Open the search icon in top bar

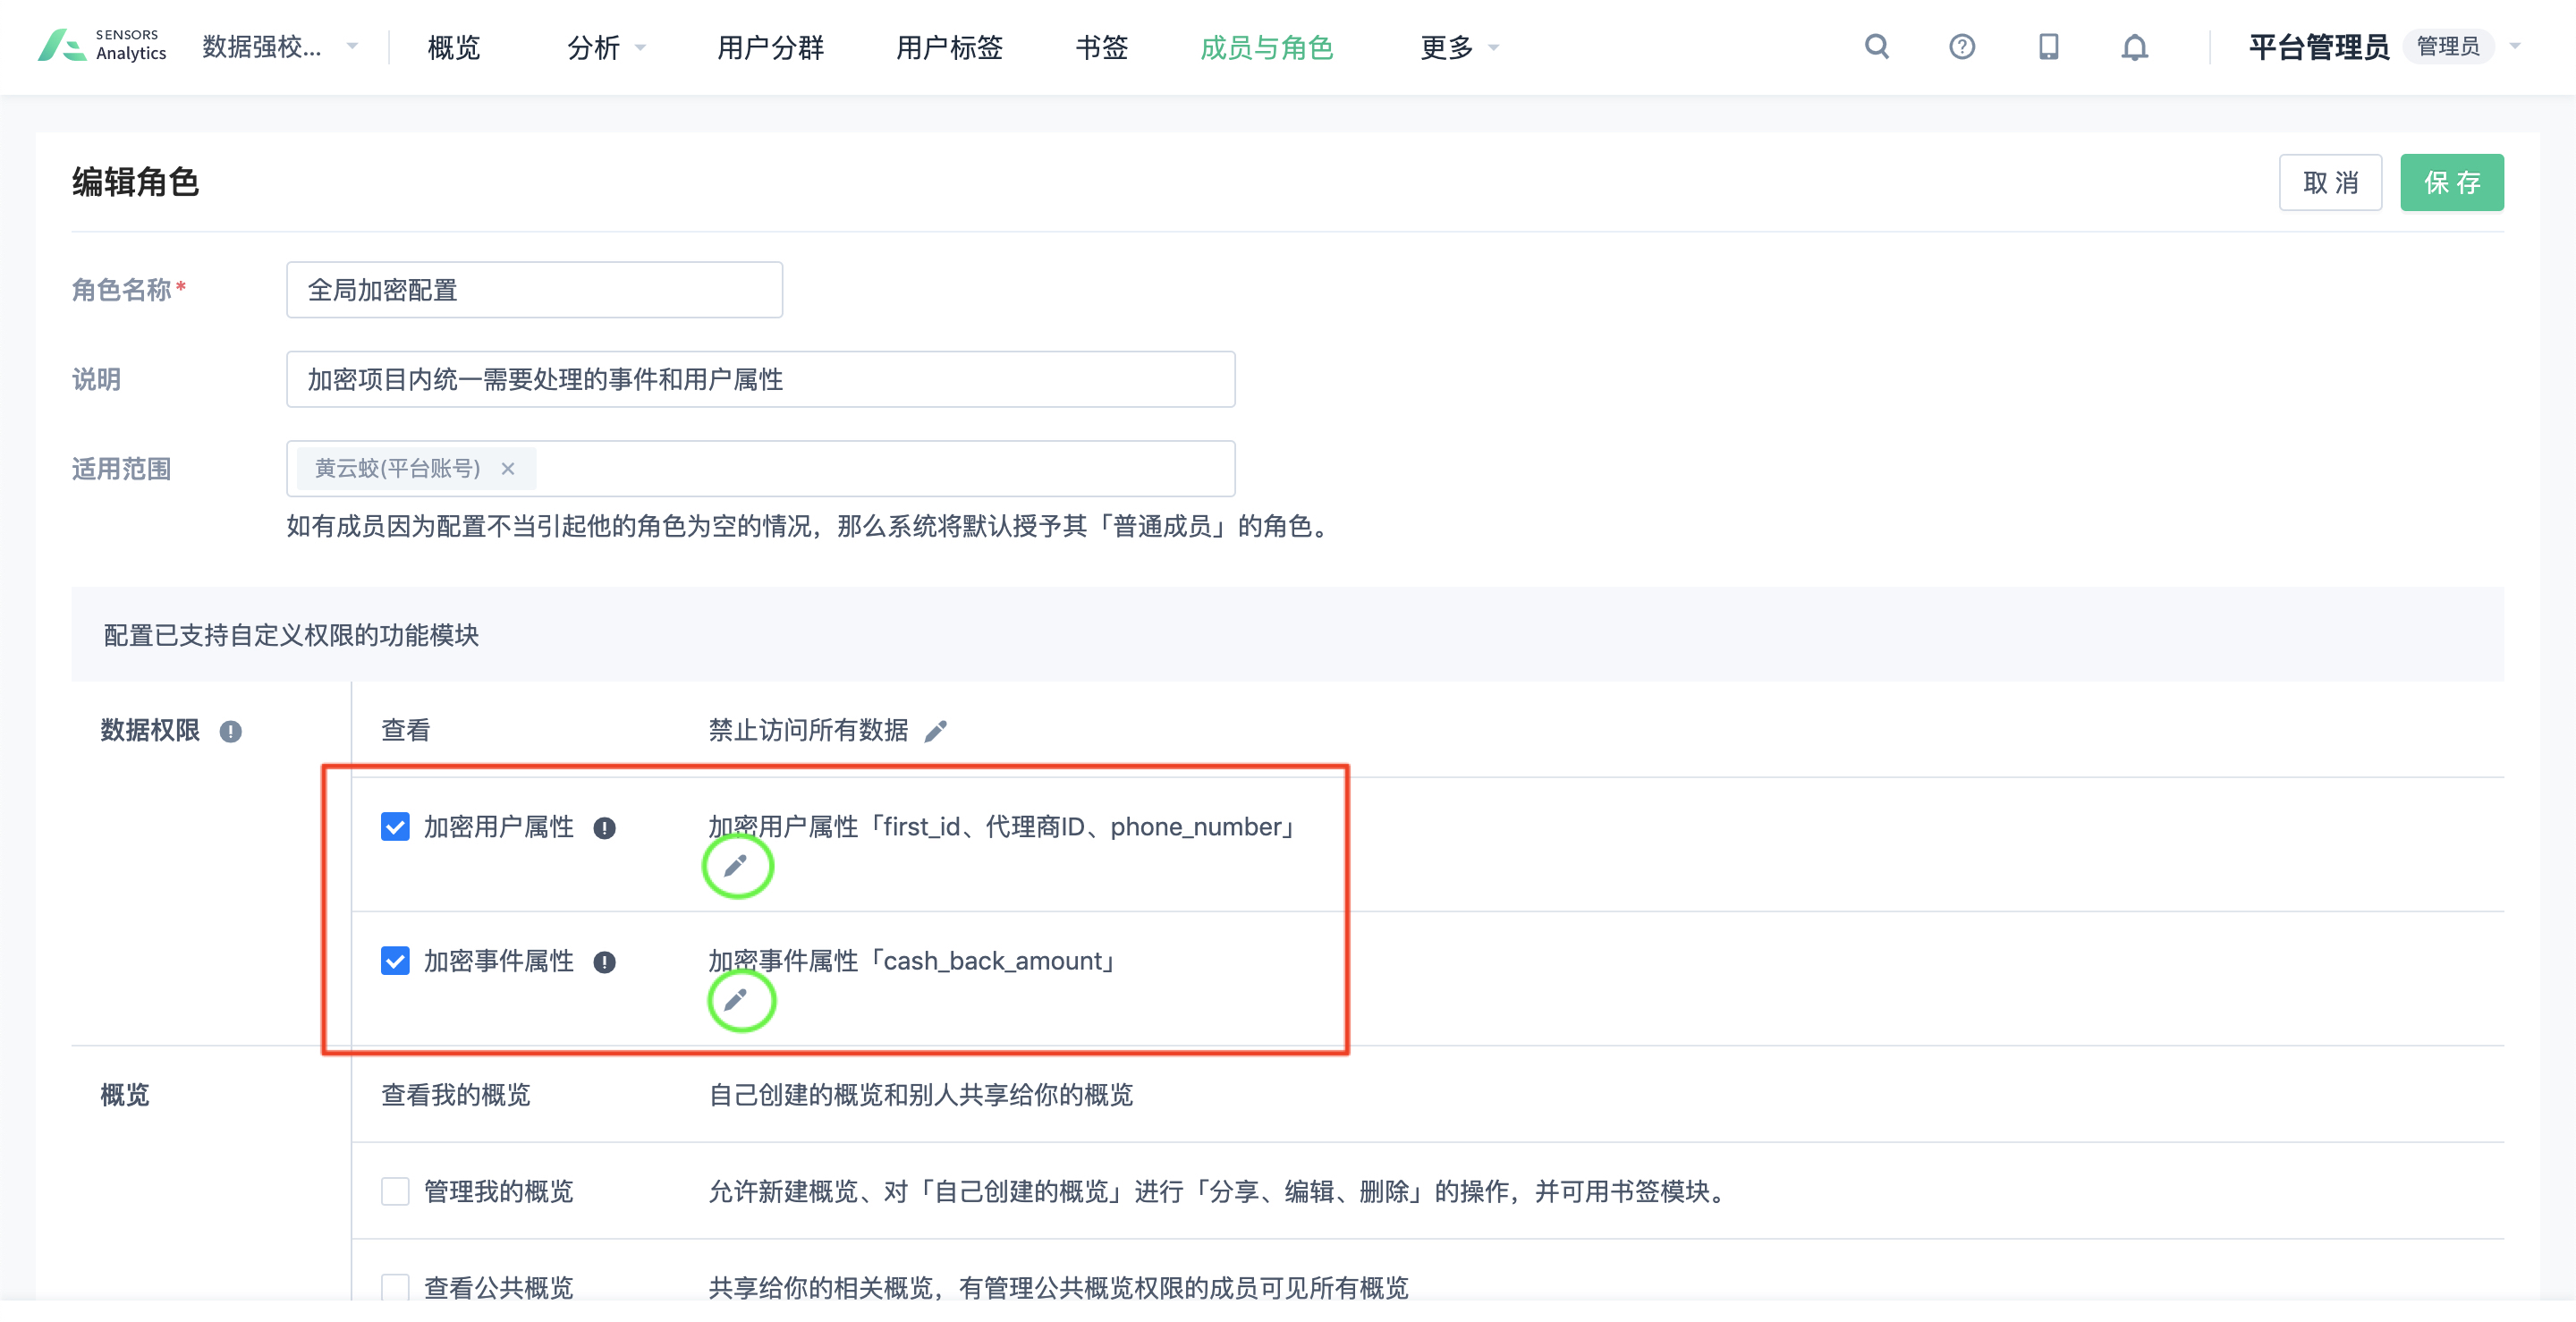click(1877, 47)
